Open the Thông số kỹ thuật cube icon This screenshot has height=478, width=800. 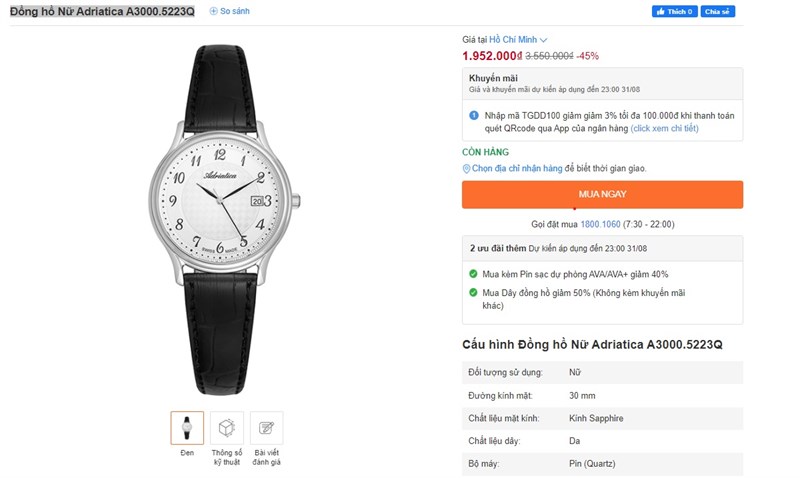(226, 427)
